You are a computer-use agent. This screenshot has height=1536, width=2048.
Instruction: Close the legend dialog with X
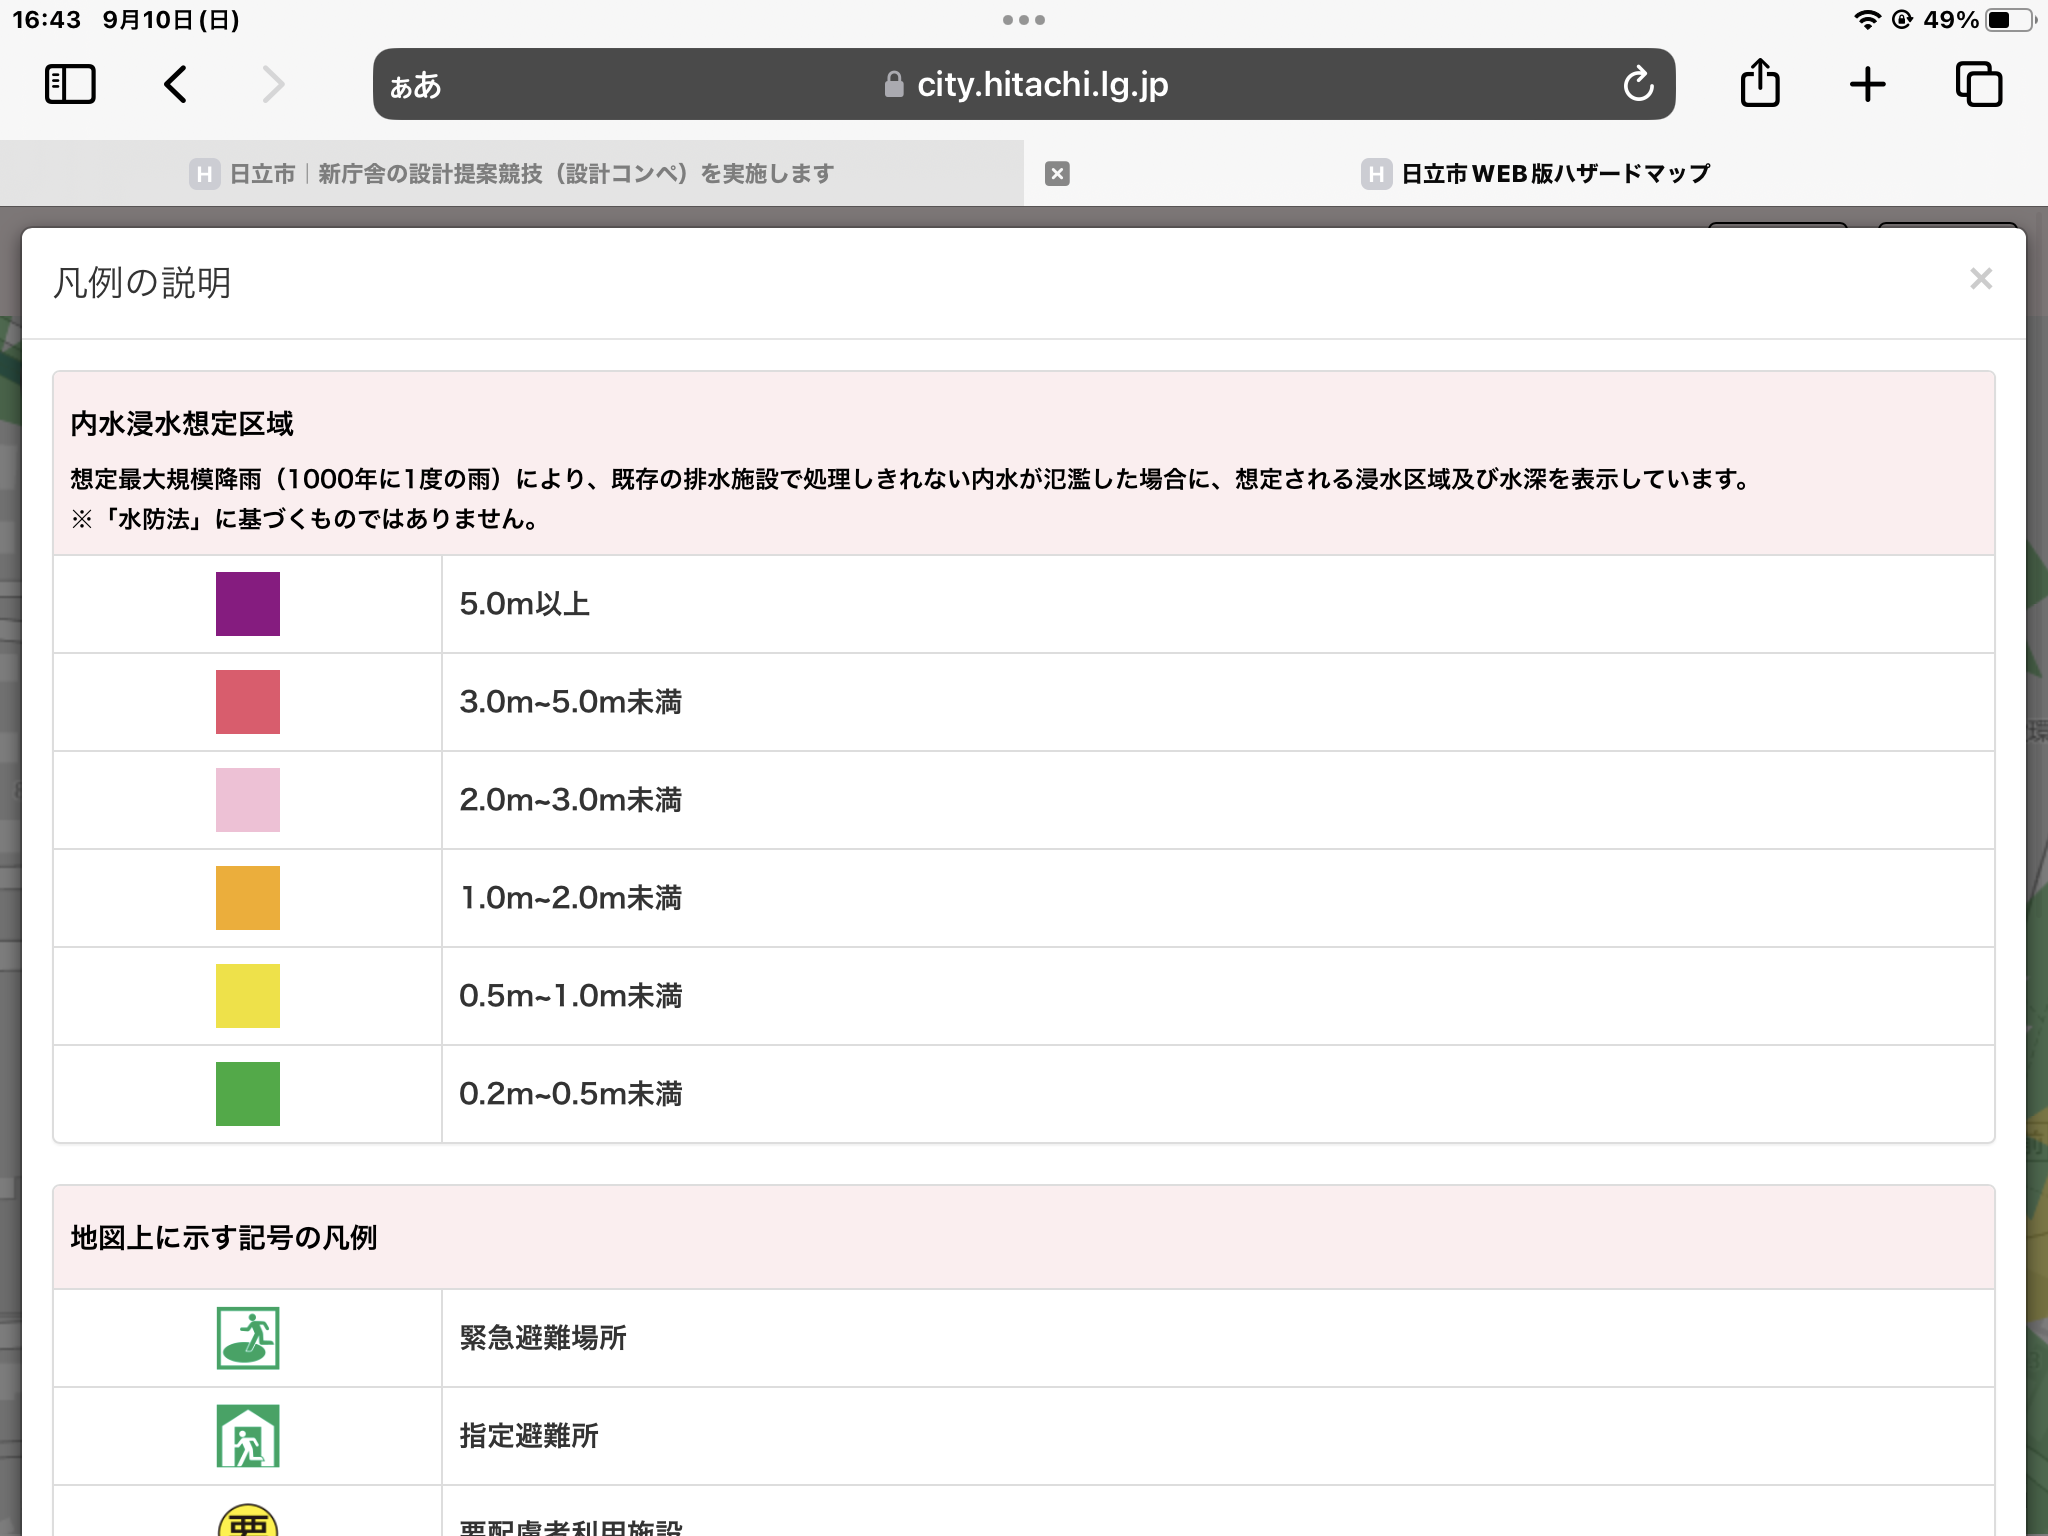(x=1980, y=279)
